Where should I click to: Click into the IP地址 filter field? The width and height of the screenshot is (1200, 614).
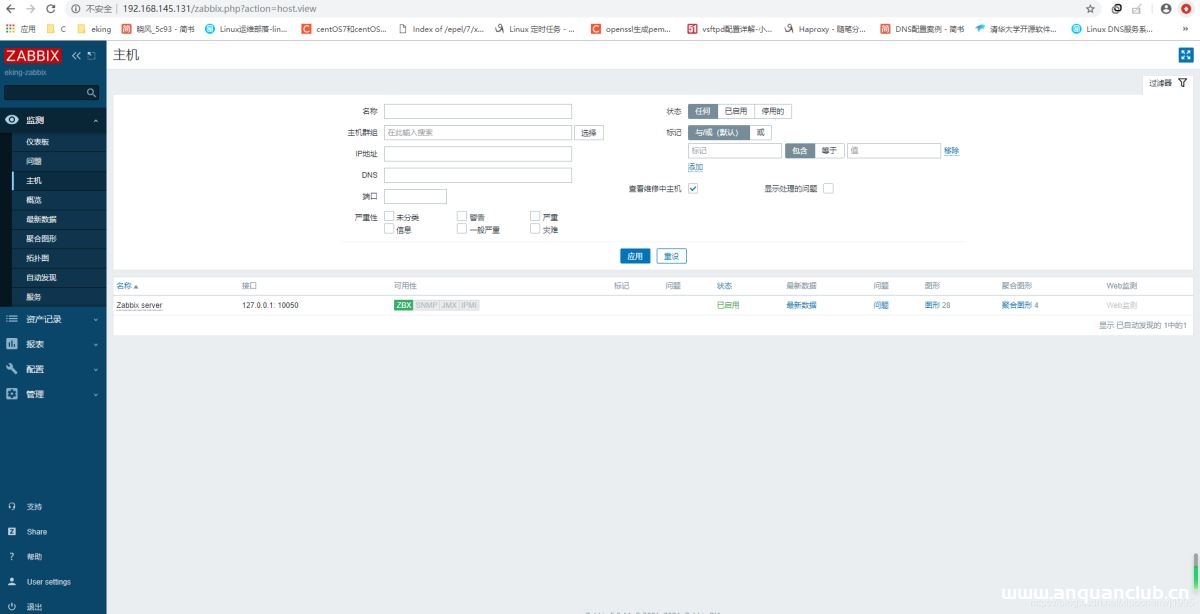point(478,154)
